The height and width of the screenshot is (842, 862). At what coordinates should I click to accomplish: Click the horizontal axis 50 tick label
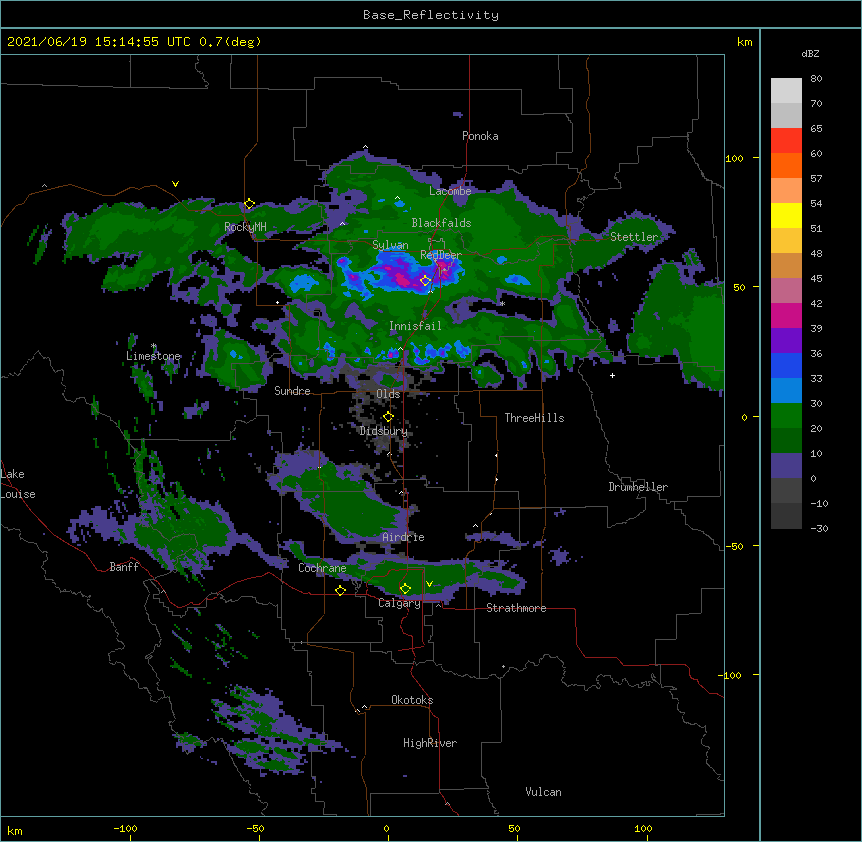pyautogui.click(x=514, y=829)
